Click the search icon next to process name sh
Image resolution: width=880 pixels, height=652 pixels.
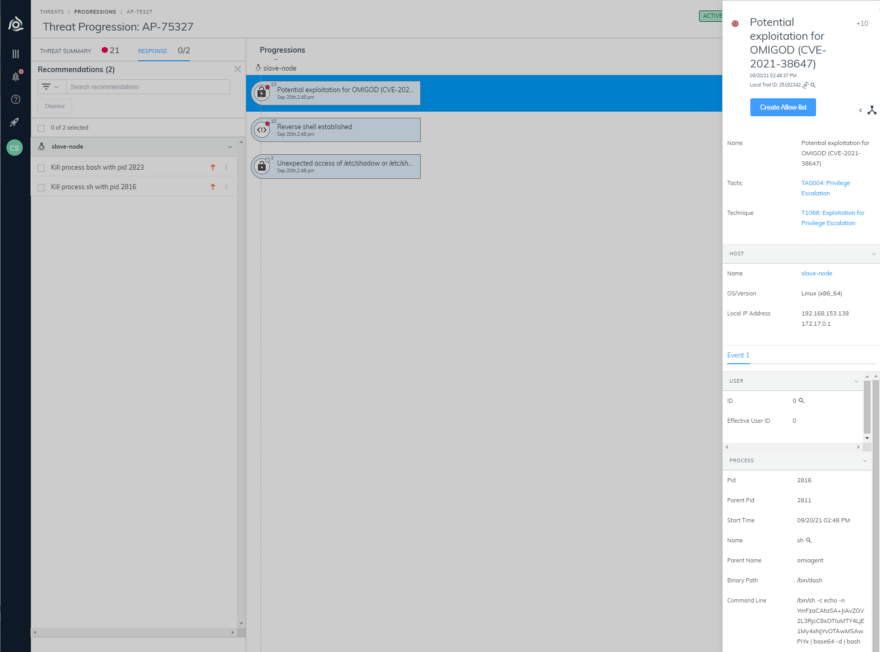click(x=809, y=540)
